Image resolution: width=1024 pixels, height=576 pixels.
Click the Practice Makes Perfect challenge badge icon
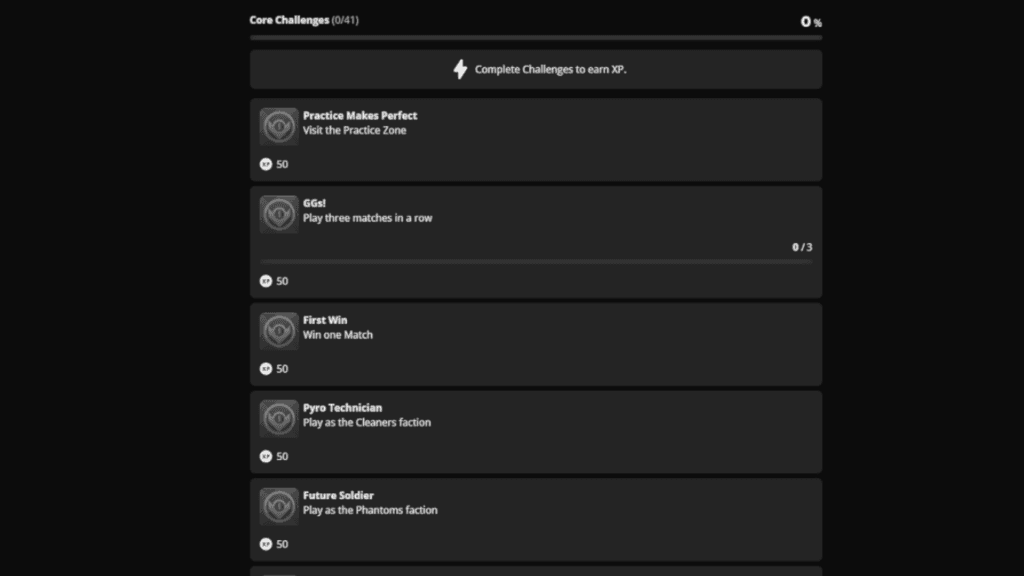(279, 127)
